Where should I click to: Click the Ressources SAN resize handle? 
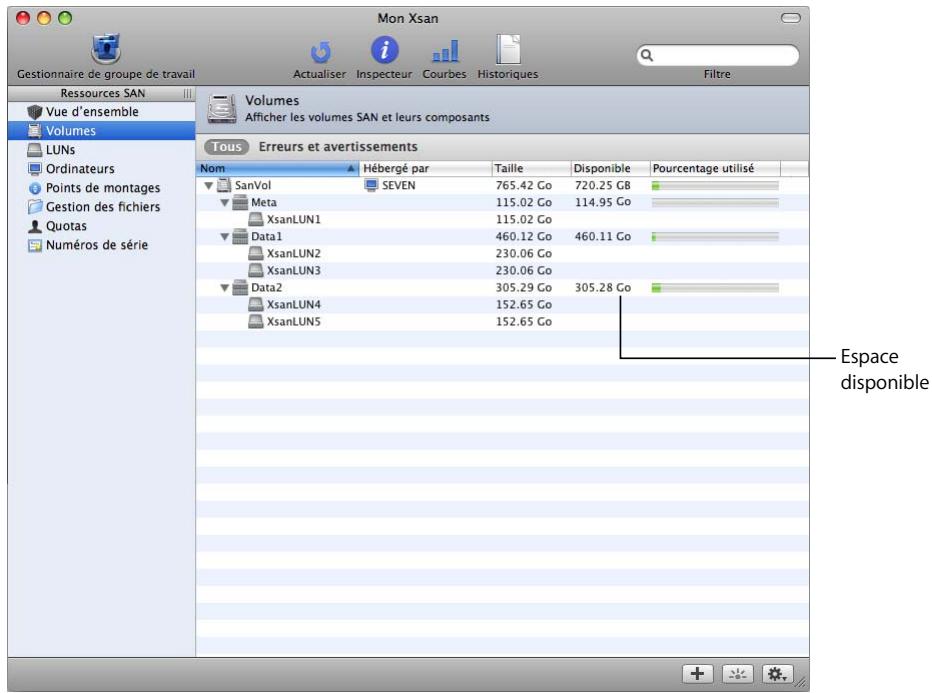click(187, 93)
